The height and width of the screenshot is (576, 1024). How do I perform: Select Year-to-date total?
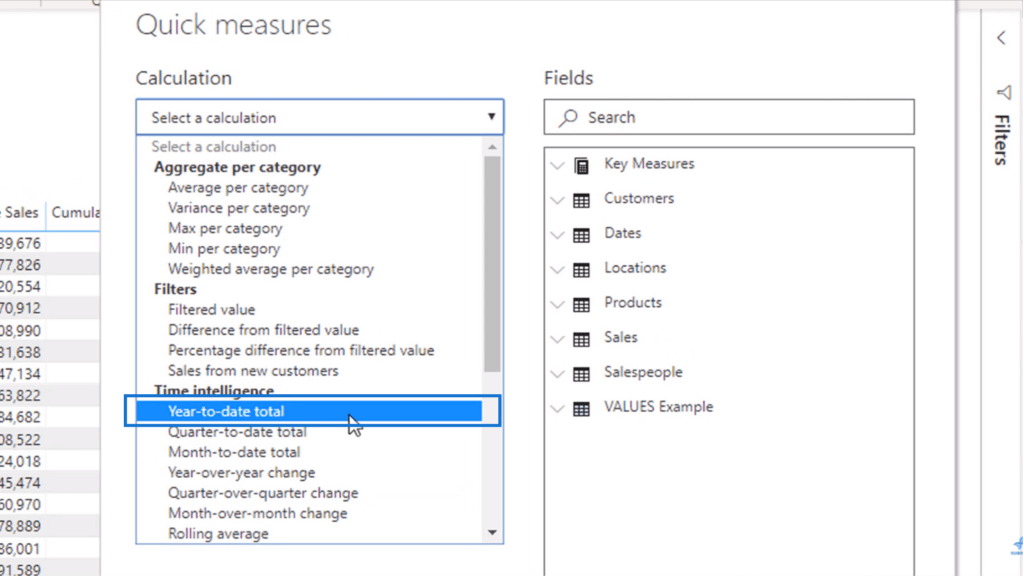pos(309,411)
